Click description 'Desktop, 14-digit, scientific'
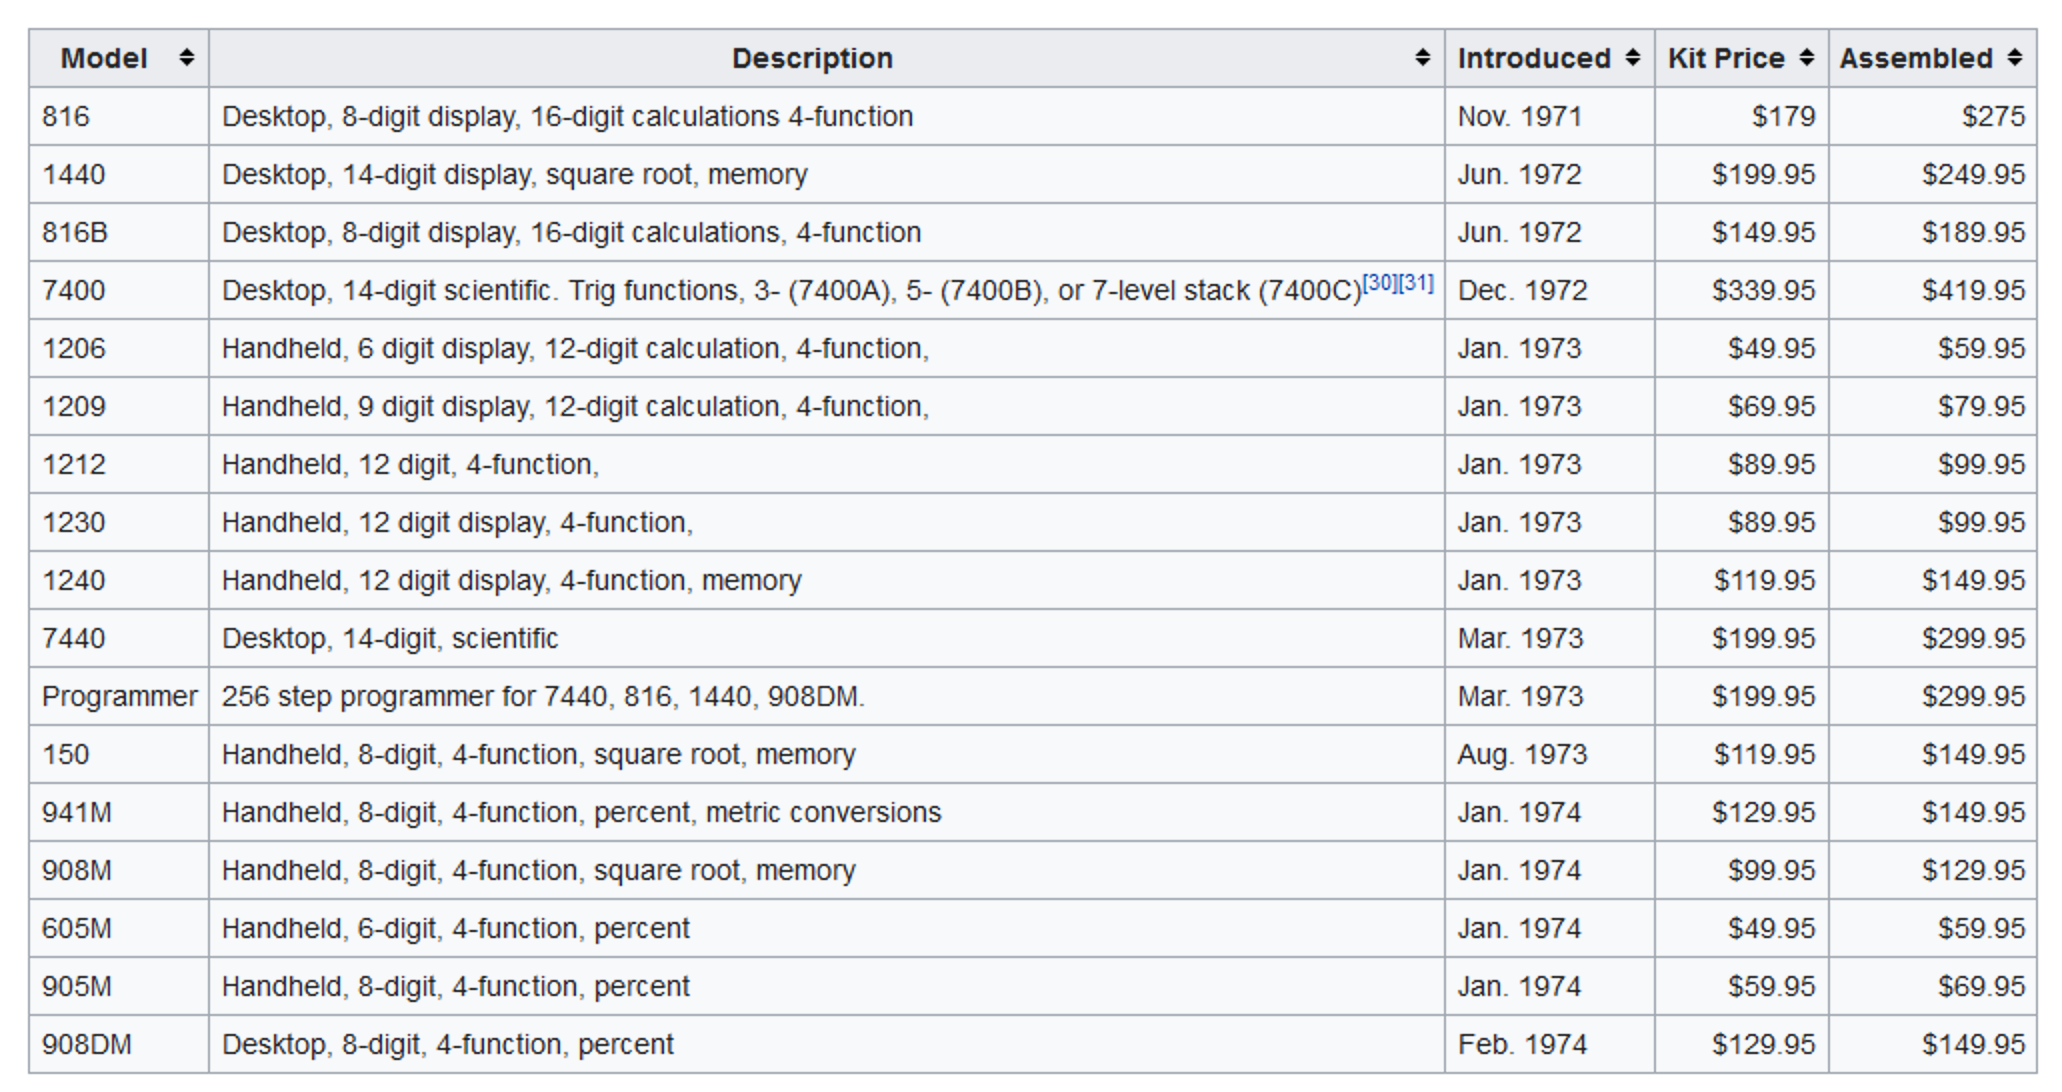2062x1092 pixels. pos(390,638)
